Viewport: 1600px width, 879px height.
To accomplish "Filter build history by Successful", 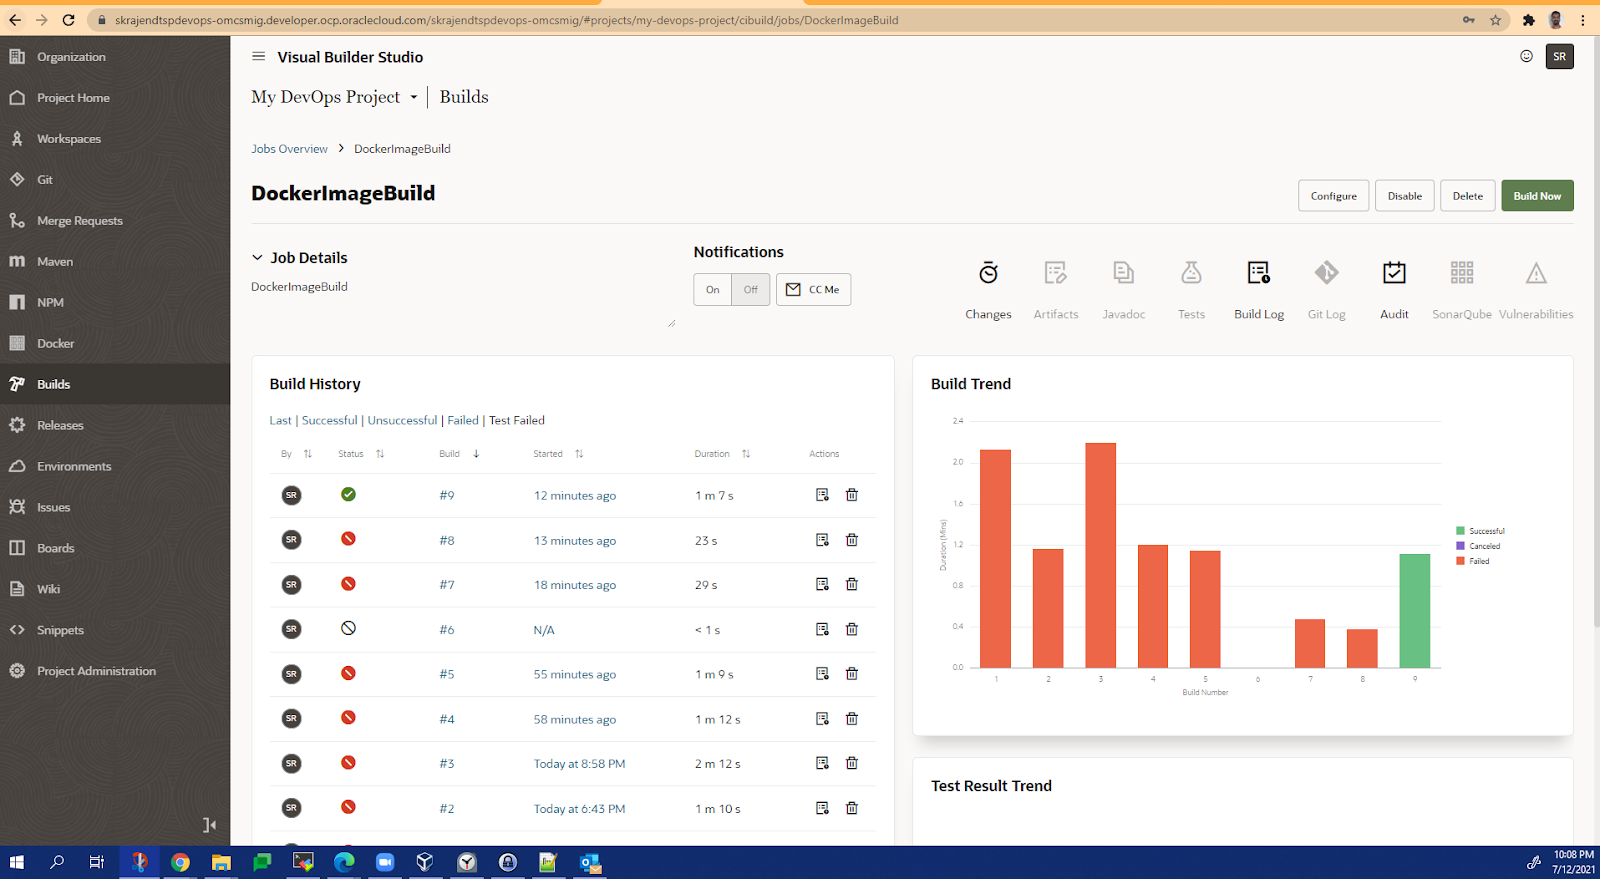I will pos(329,420).
